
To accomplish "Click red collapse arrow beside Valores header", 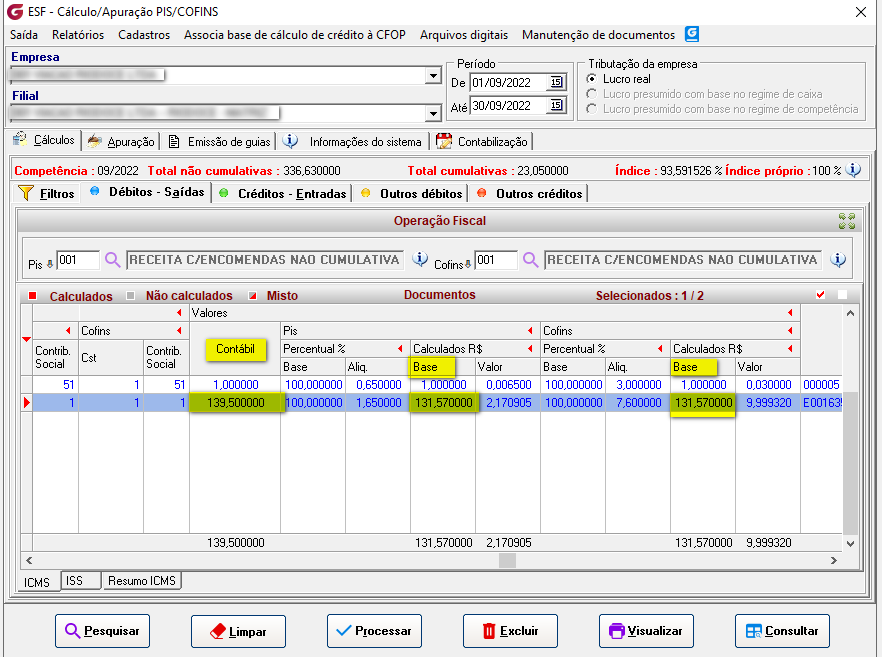I will pos(790,313).
